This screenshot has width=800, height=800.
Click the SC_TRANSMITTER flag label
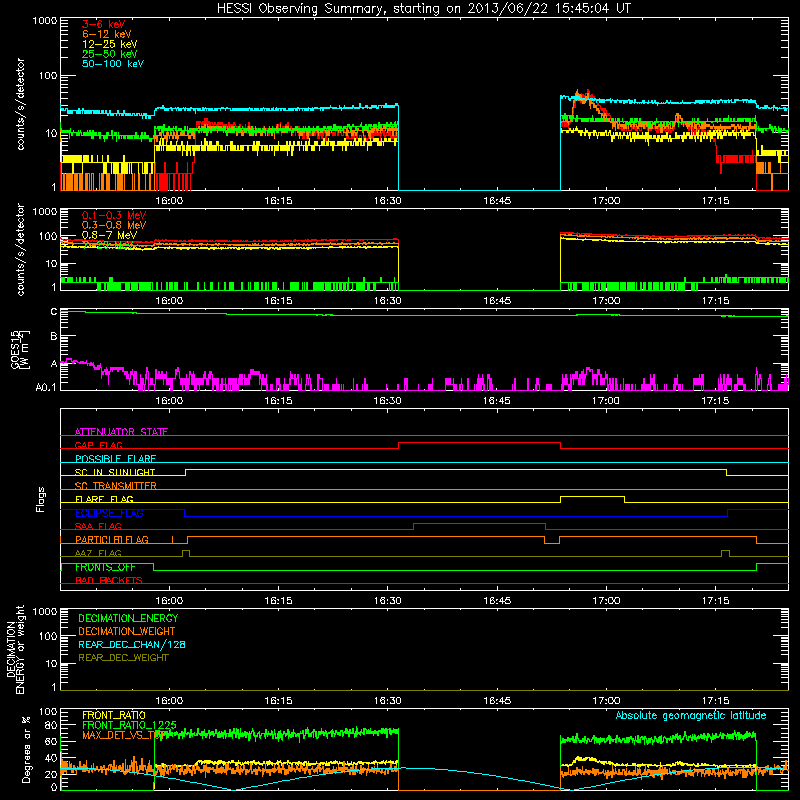pos(115,485)
